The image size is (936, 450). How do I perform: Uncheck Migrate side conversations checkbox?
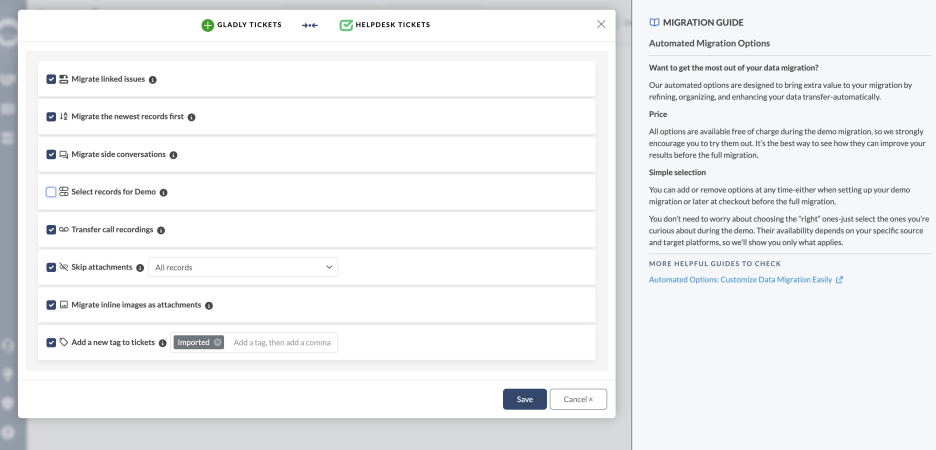(x=51, y=155)
